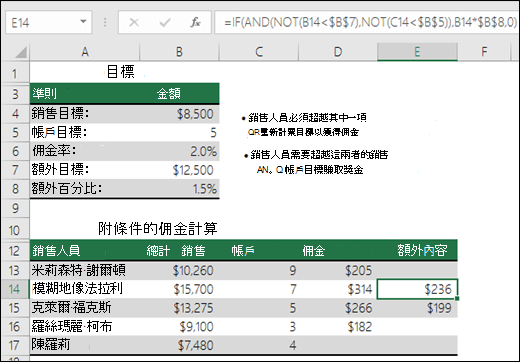Viewport: 520px width, 362px height.
Task: Click the Enter checkmark formula bar icon
Action: tap(165, 22)
